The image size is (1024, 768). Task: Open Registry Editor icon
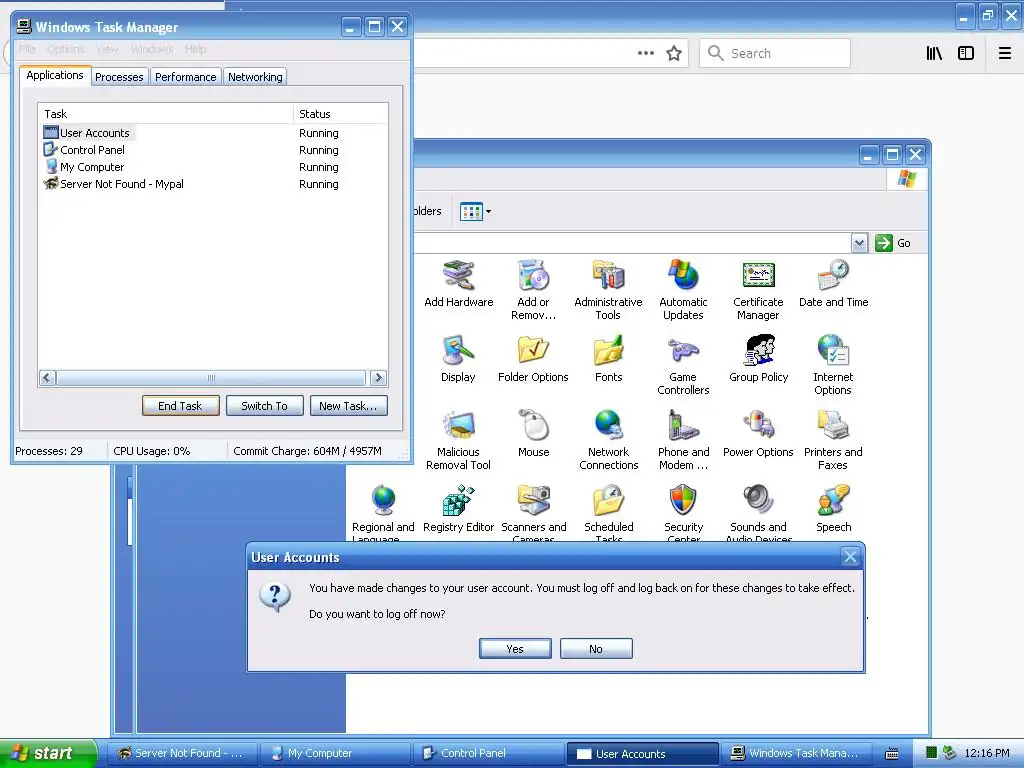point(458,509)
